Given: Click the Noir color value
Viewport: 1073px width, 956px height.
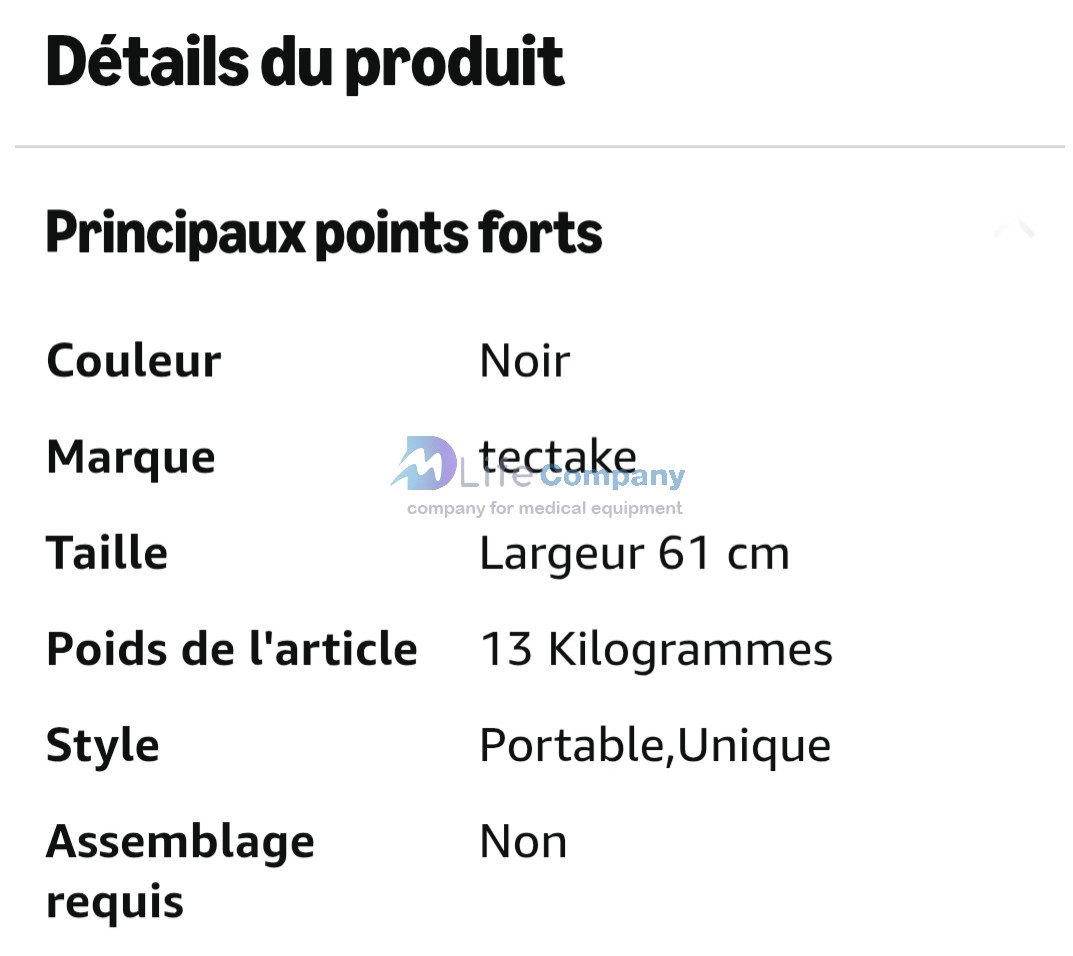Looking at the screenshot, I should pos(524,361).
